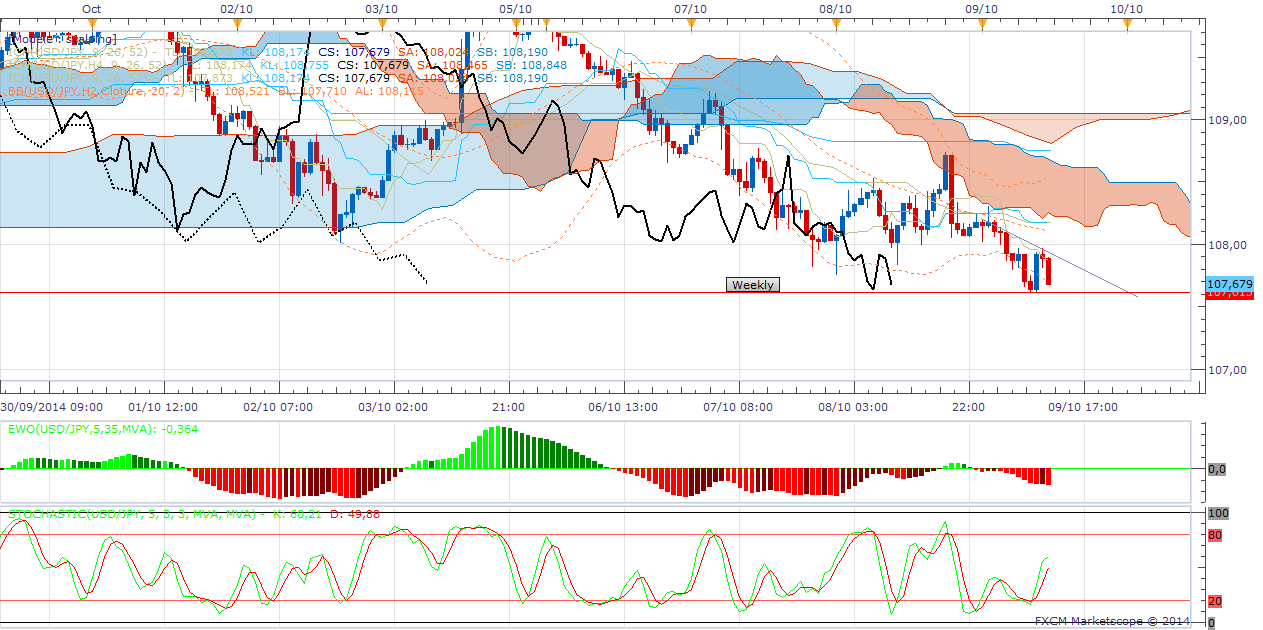Image resolution: width=1263 pixels, height=630 pixels.
Task: Click the stochastic 80 level label
Action: pos(1216,535)
